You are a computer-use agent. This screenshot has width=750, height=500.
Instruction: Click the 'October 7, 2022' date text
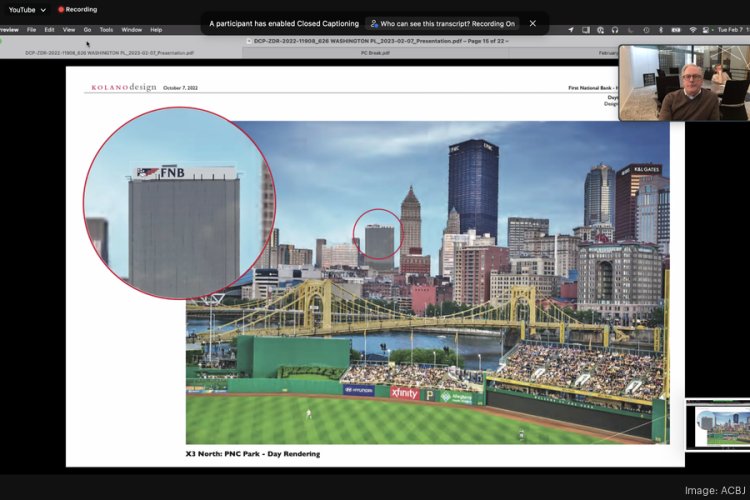(x=180, y=88)
